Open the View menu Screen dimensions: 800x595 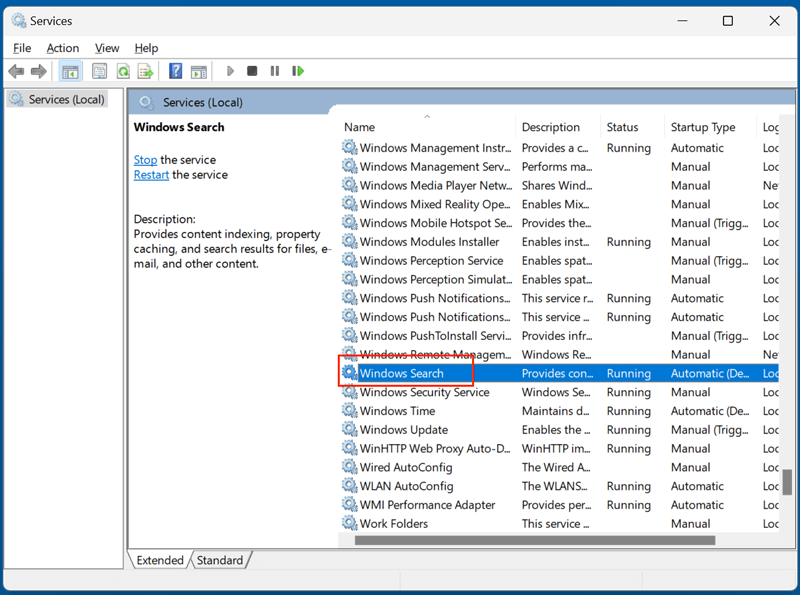click(107, 47)
